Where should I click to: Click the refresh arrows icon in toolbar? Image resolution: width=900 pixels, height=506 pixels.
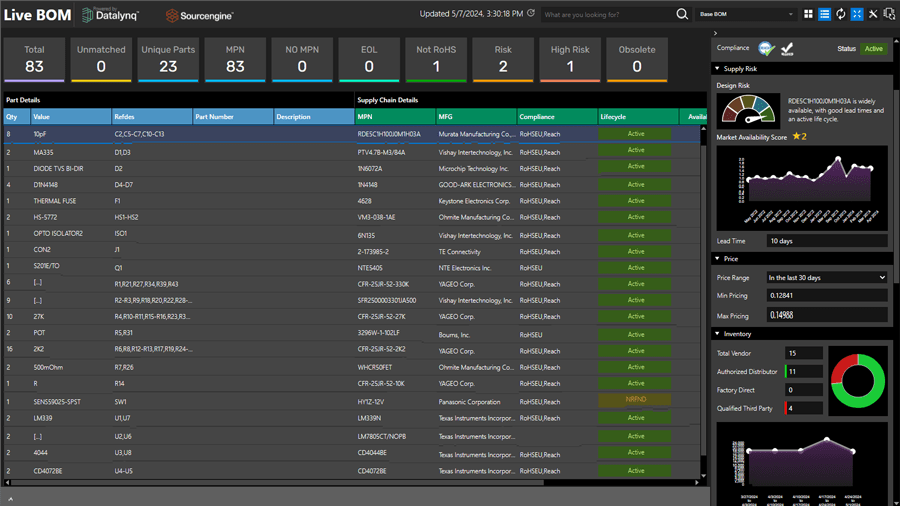(841, 14)
